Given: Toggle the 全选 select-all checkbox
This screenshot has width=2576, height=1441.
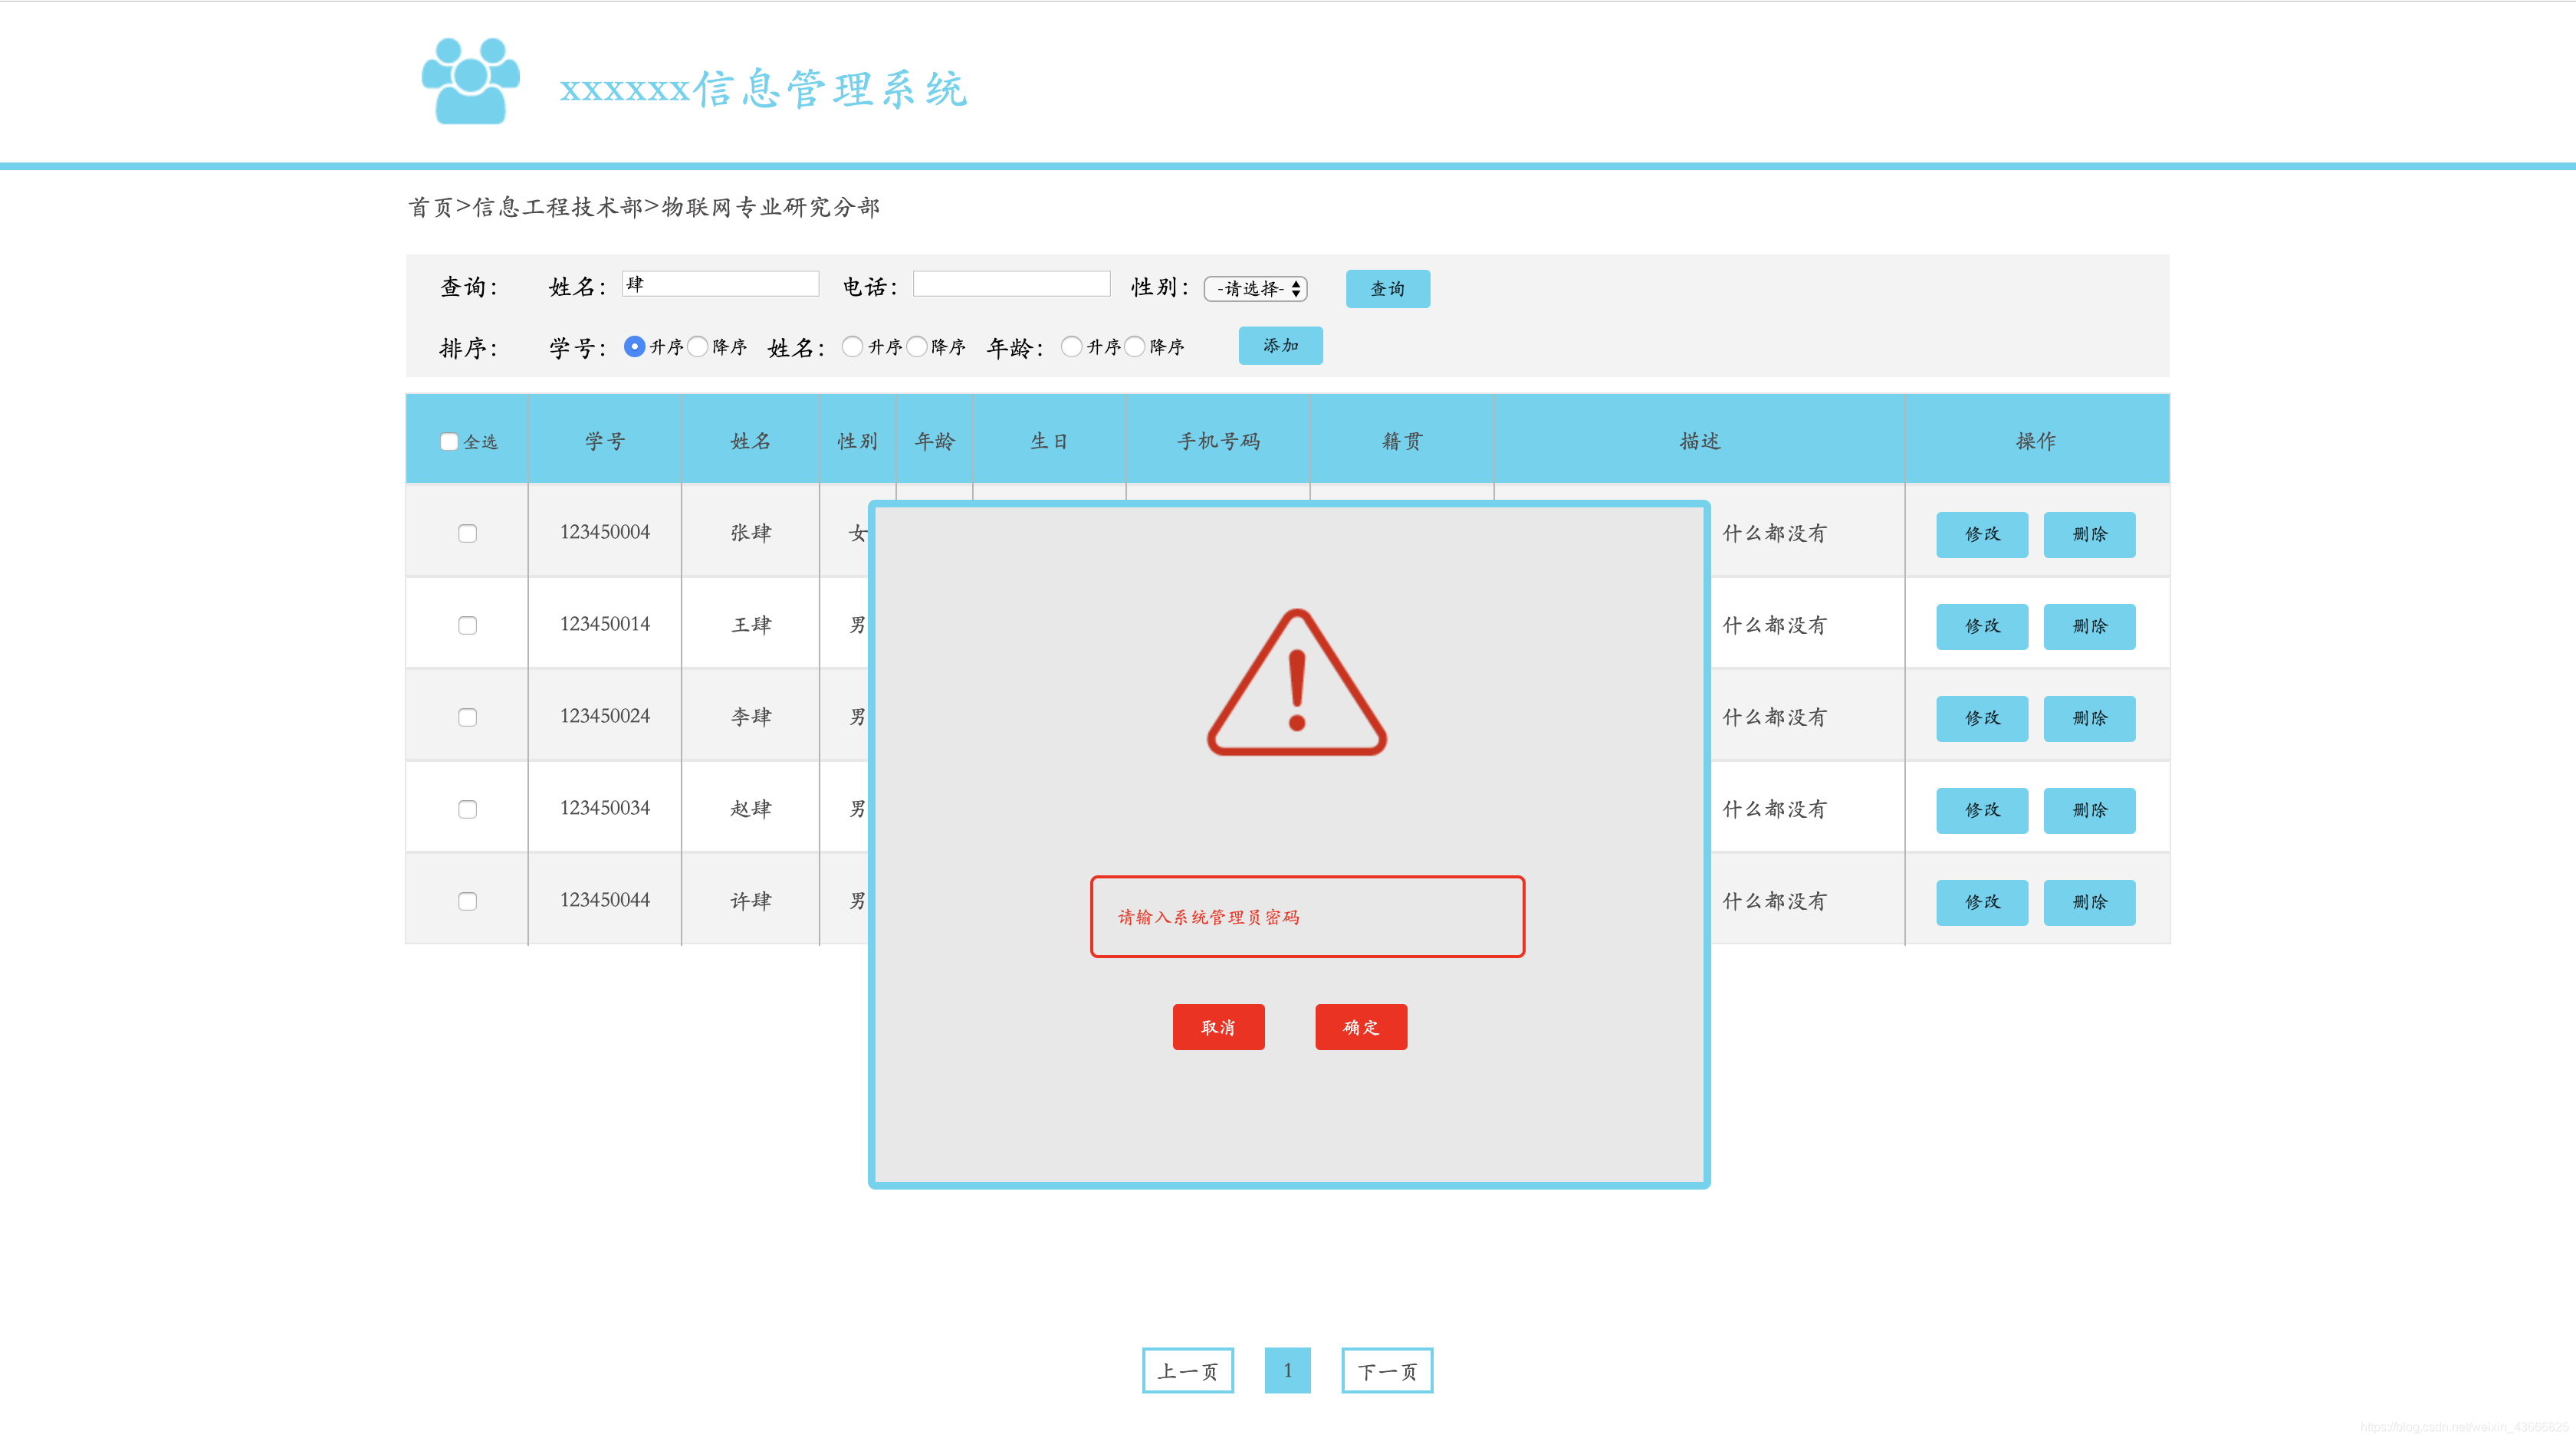Looking at the screenshot, I should click(449, 441).
